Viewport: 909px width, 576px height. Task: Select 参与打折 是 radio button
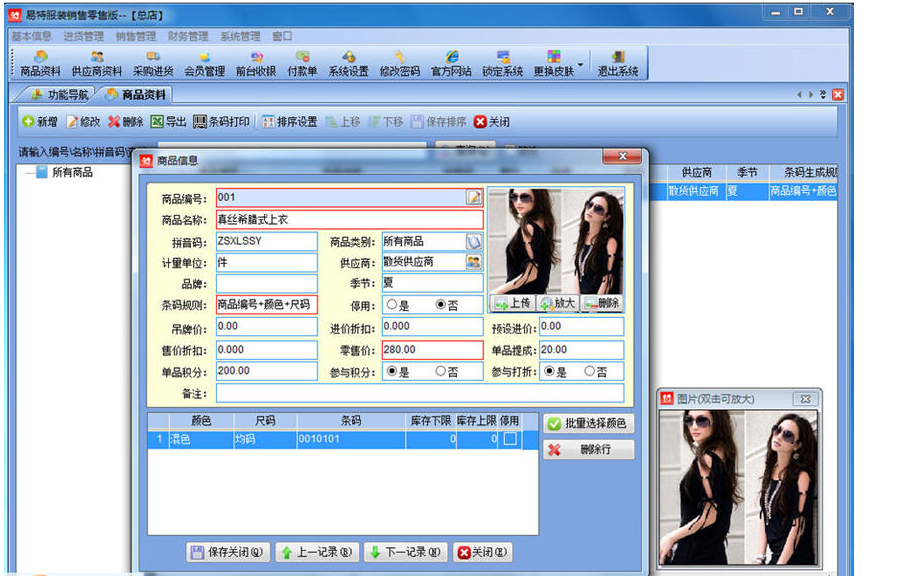click(549, 371)
